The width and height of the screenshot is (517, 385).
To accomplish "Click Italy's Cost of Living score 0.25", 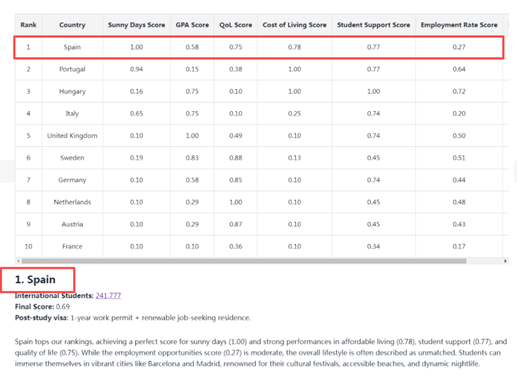I will 294,113.
